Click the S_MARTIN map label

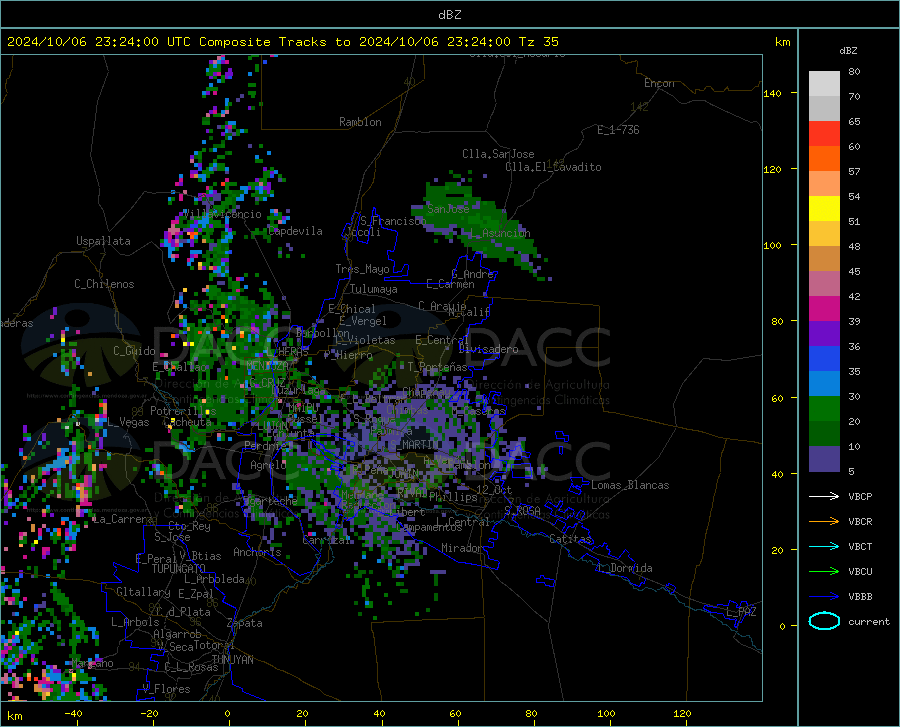(x=414, y=445)
